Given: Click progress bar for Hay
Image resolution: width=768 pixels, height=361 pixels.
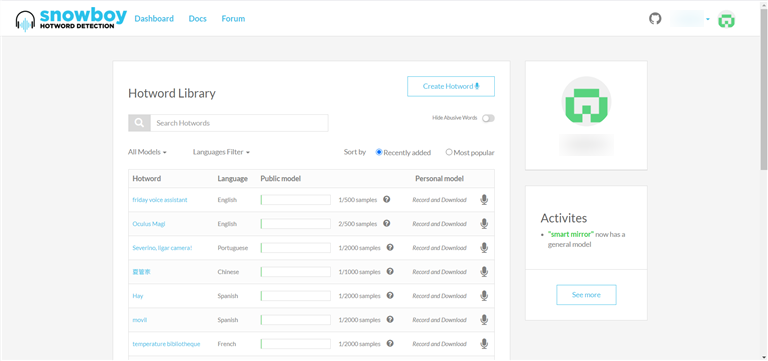Looking at the screenshot, I should [x=296, y=296].
